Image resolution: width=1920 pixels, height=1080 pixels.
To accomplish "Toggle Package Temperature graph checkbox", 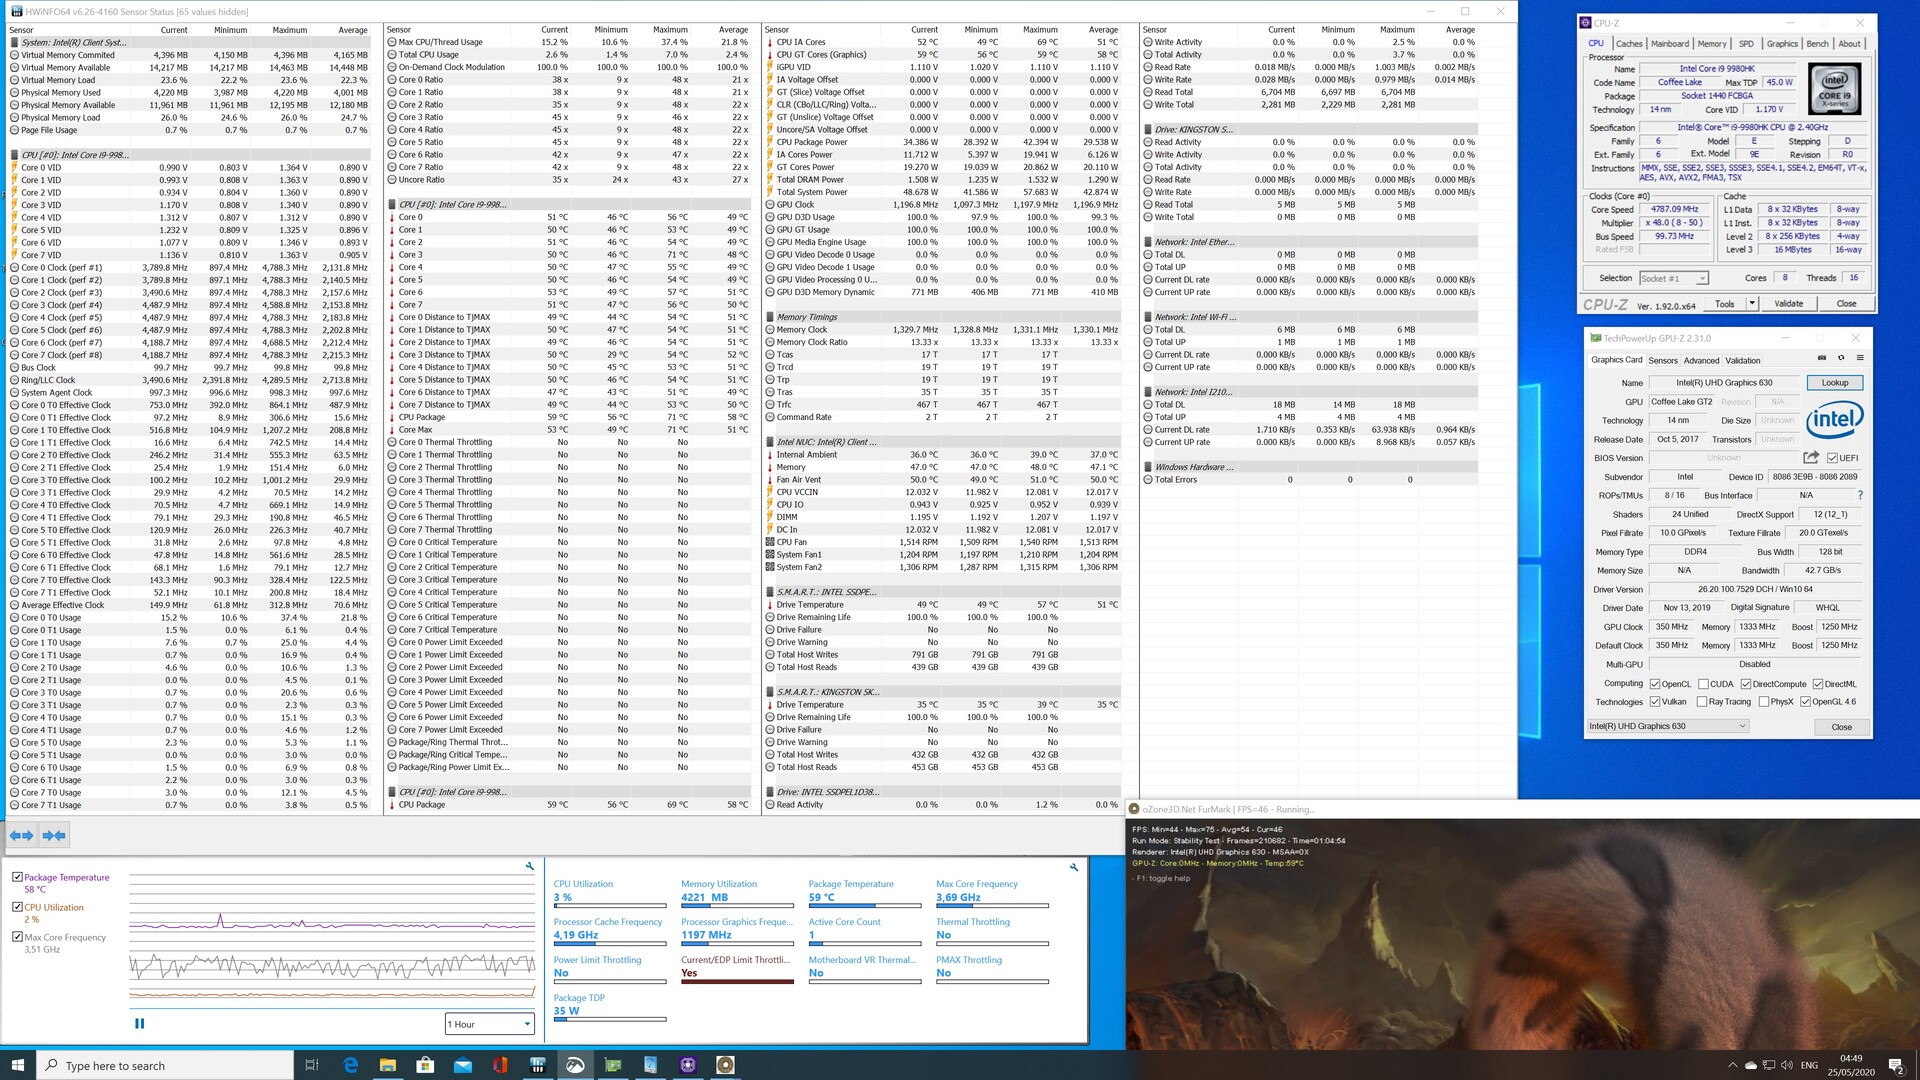I will [17, 877].
